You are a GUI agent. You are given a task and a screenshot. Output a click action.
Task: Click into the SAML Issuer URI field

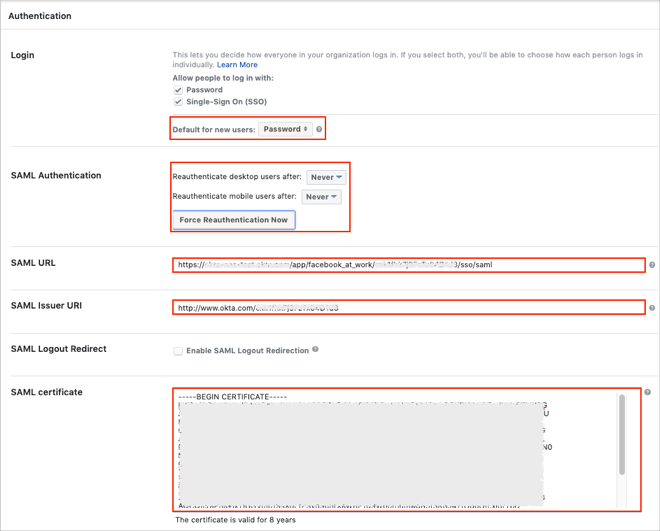408,308
